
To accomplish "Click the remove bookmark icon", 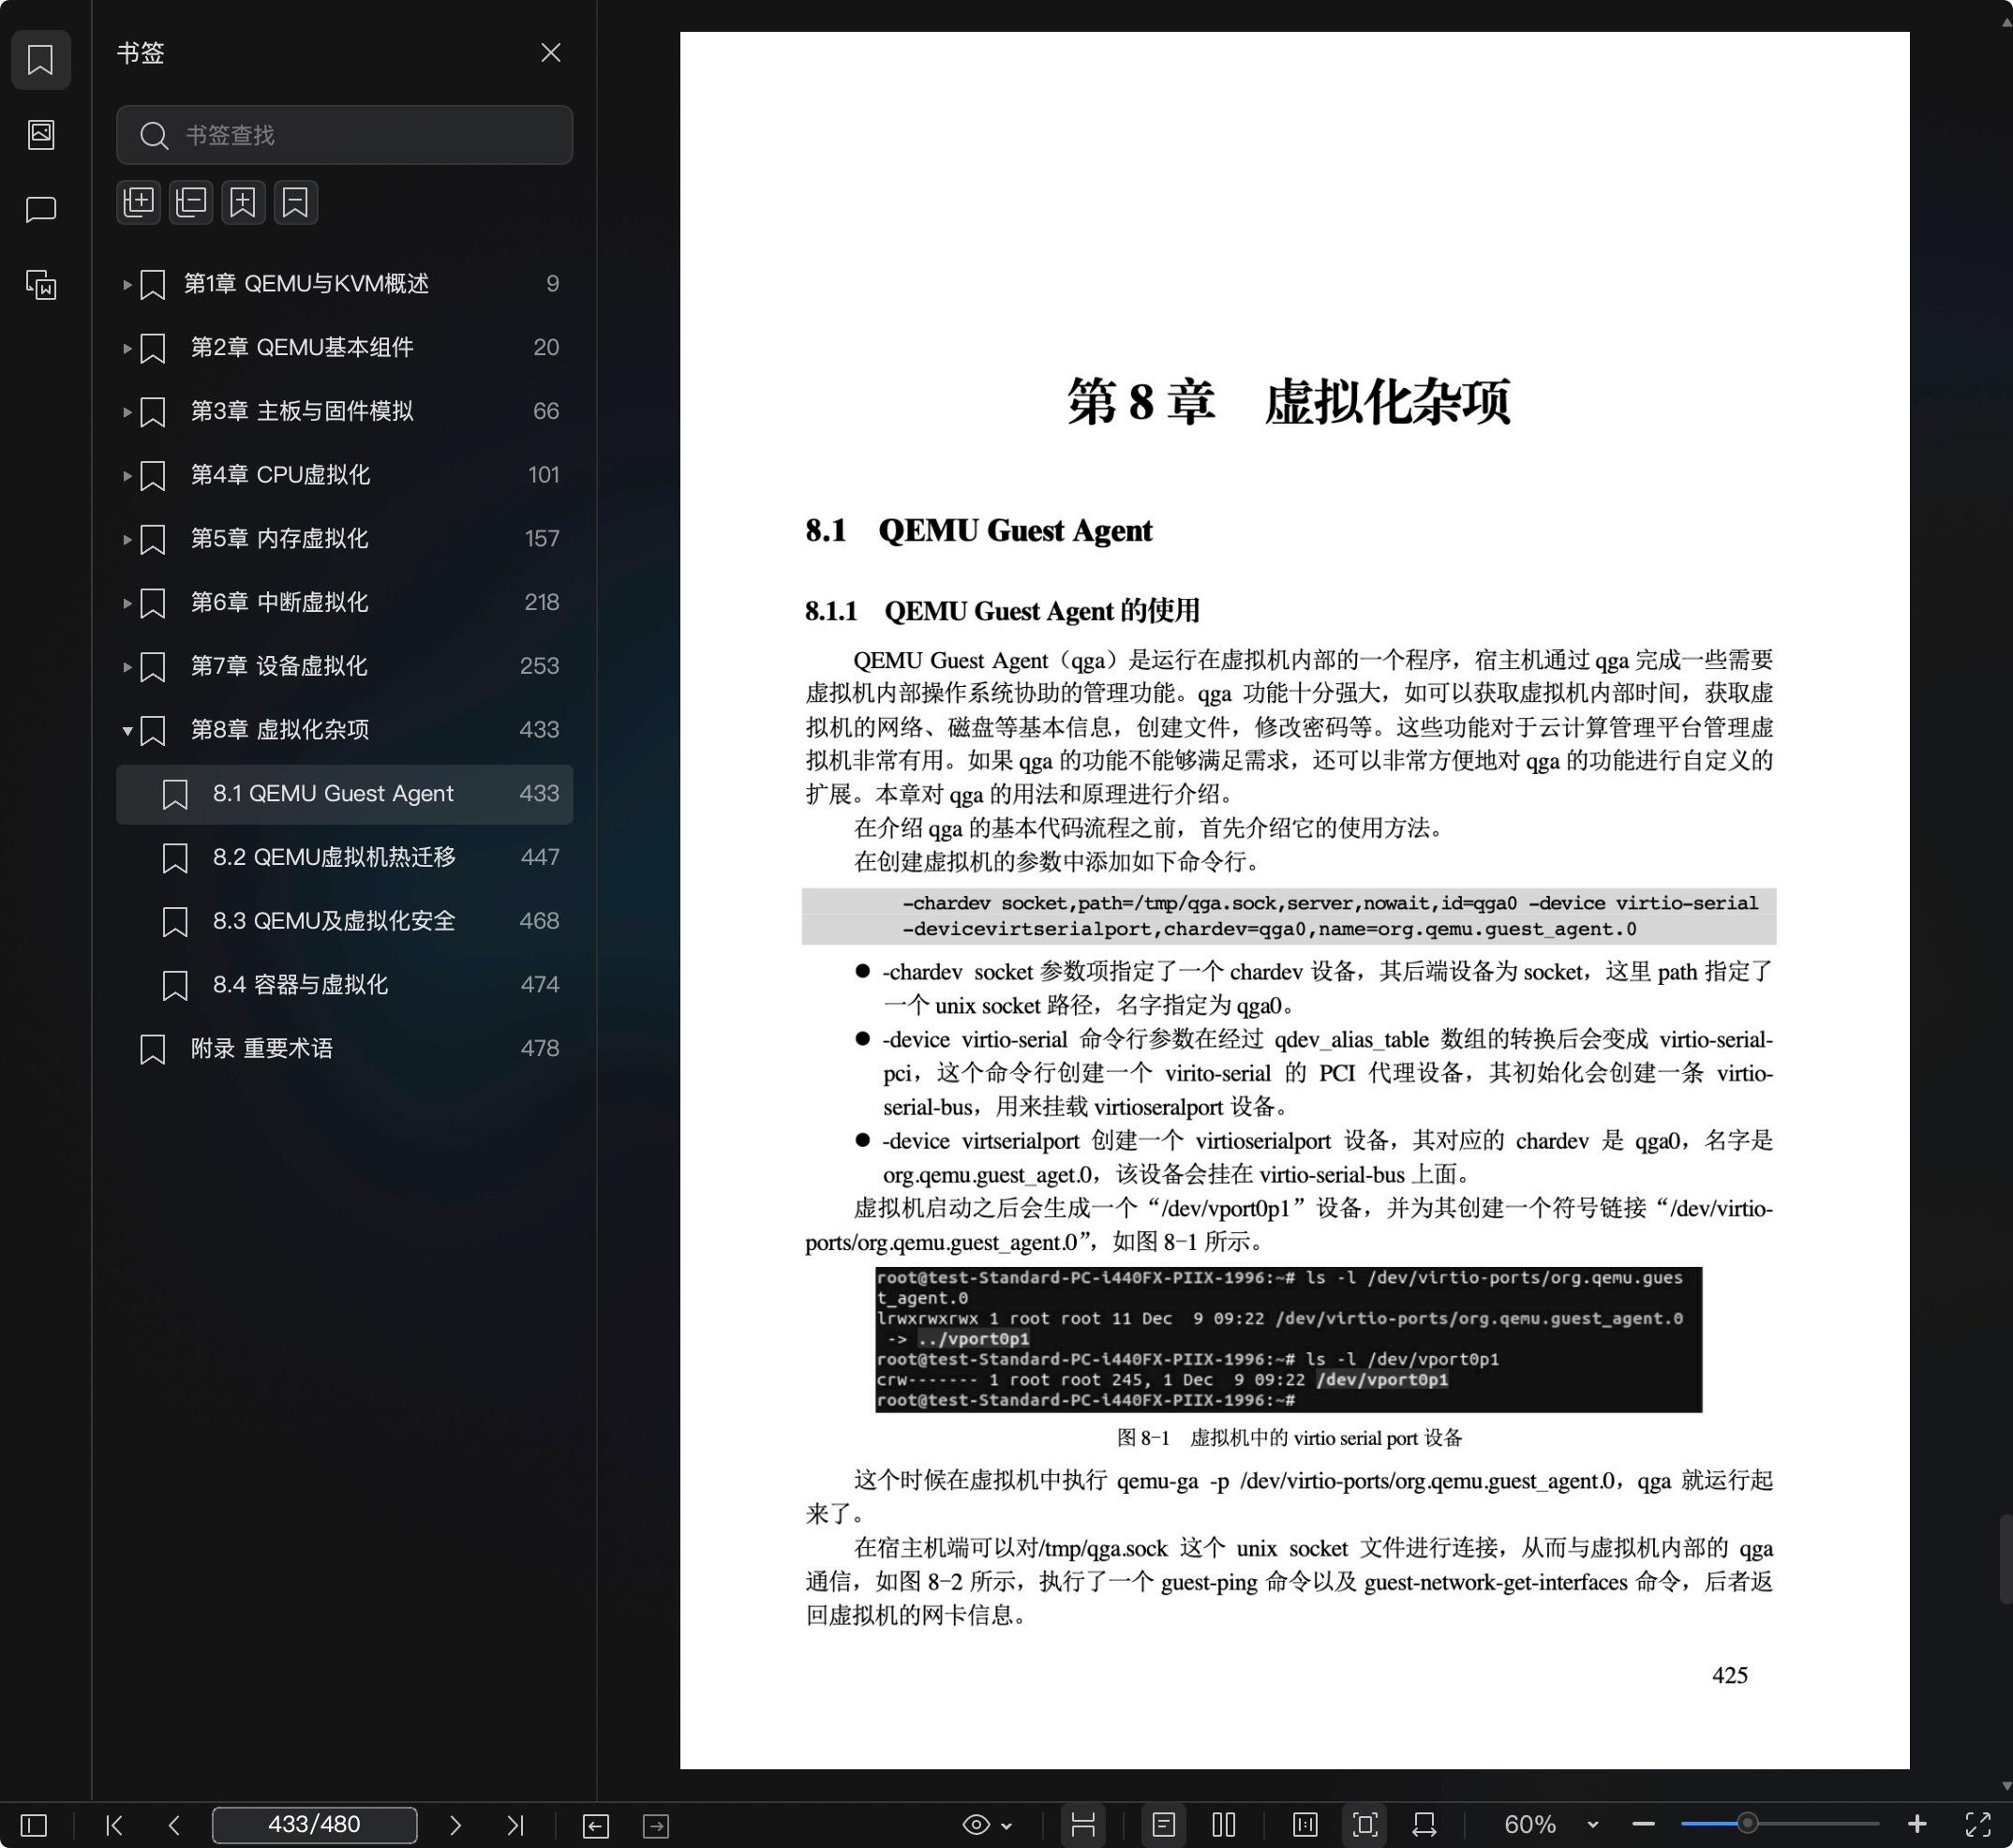I will (x=296, y=202).
